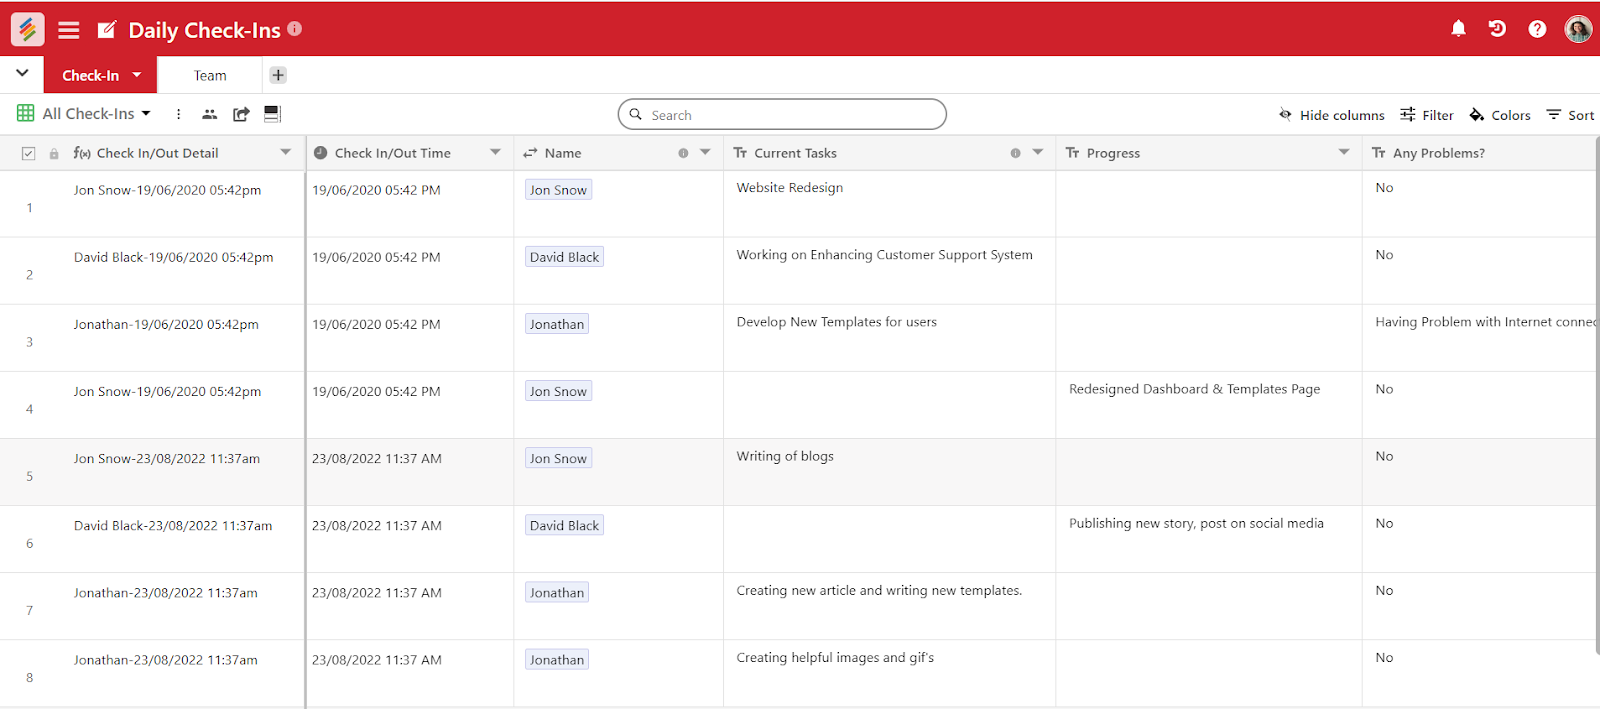Image resolution: width=1600 pixels, height=709 pixels.
Task: Select row number 6
Action: (x=29, y=543)
